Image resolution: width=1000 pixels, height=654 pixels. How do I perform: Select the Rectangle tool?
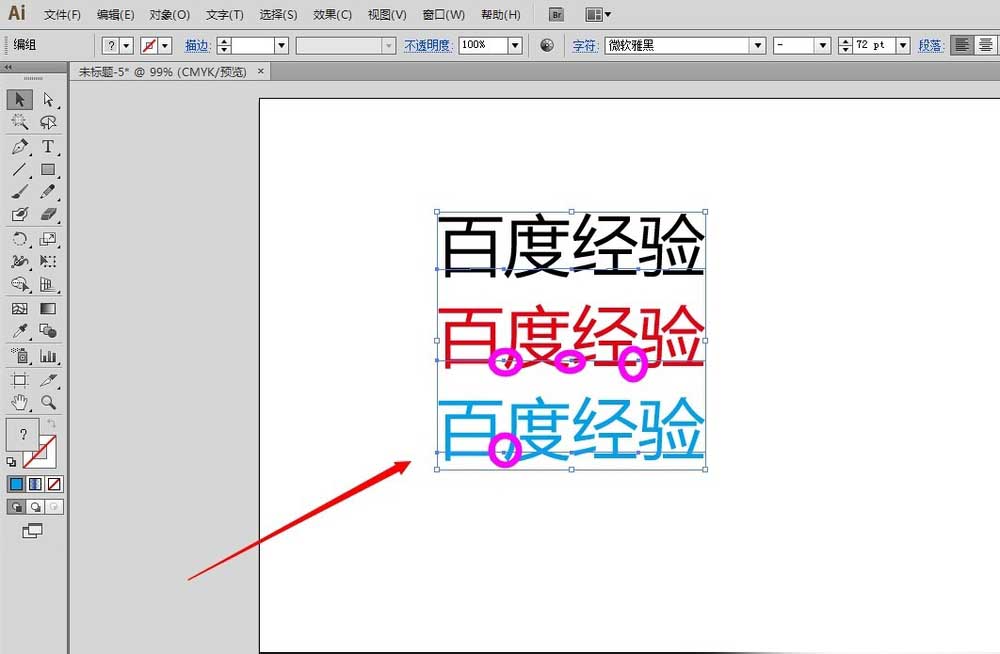pyautogui.click(x=48, y=169)
